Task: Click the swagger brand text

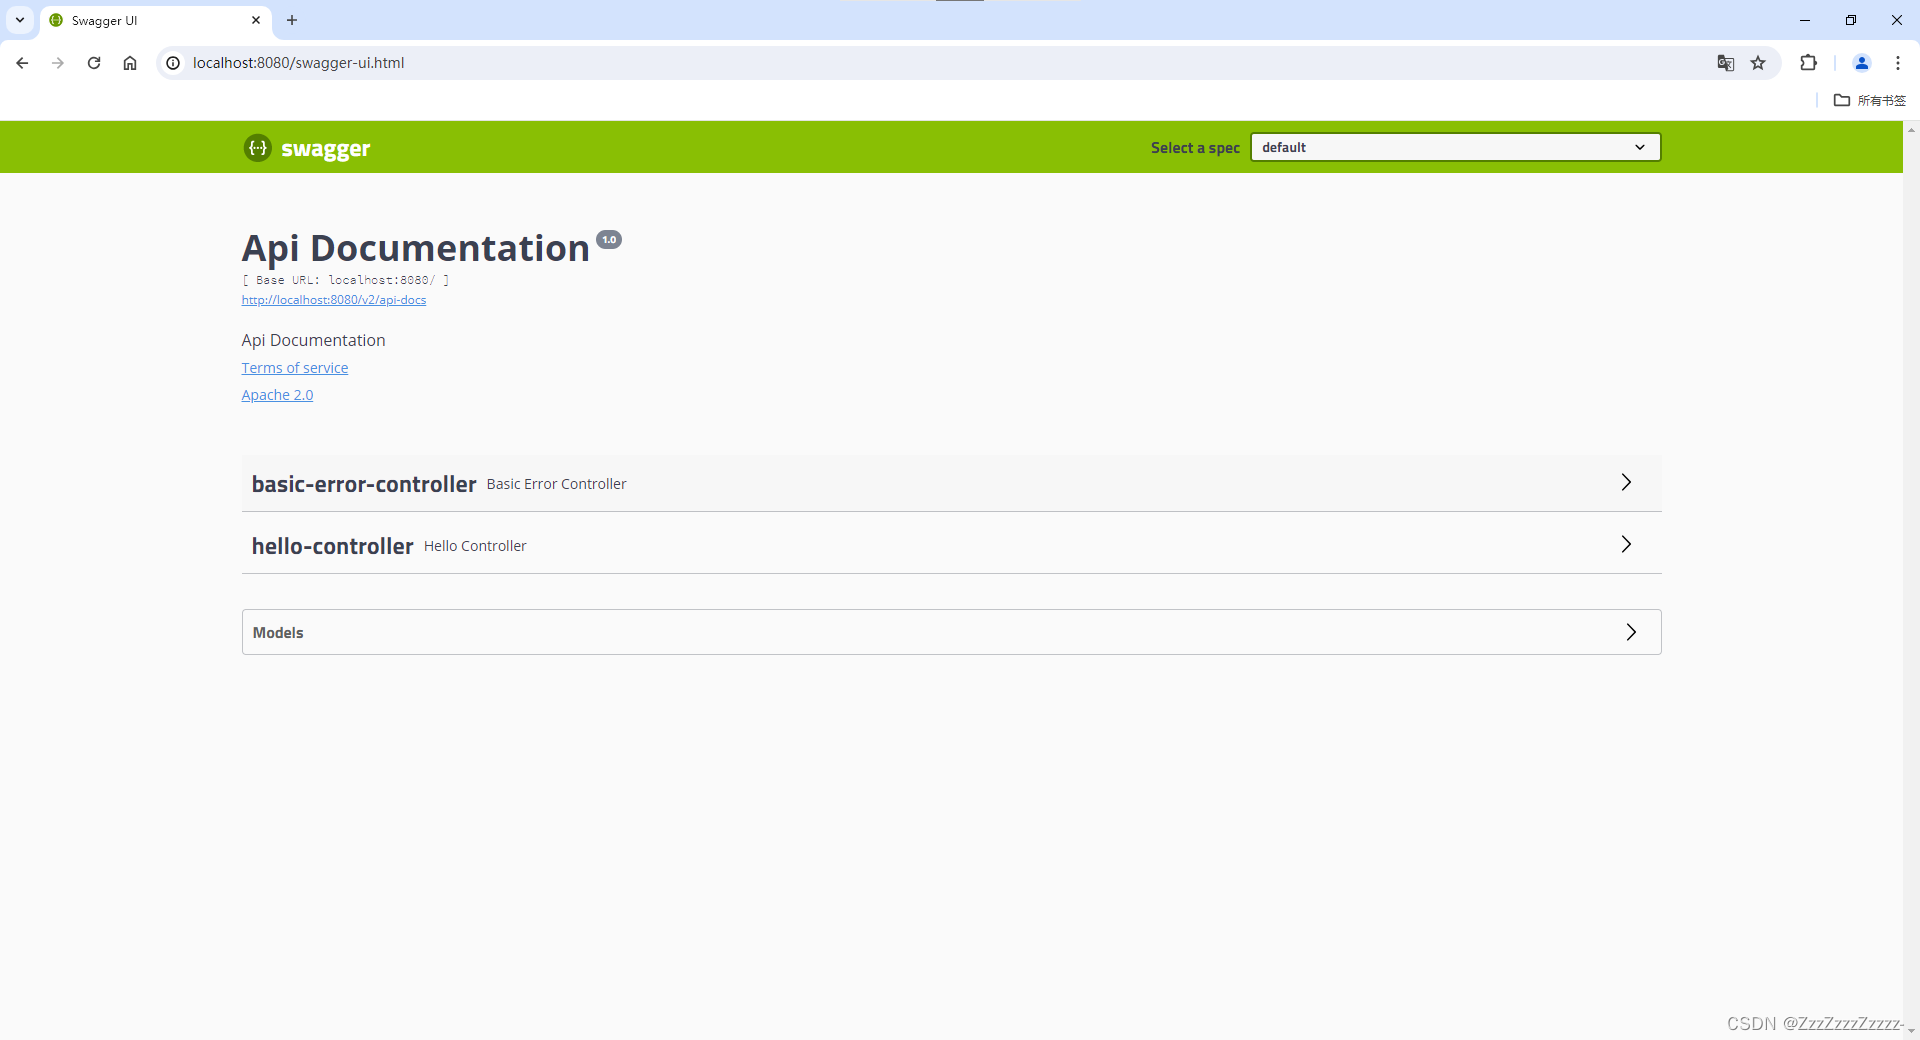Action: pyautogui.click(x=326, y=149)
